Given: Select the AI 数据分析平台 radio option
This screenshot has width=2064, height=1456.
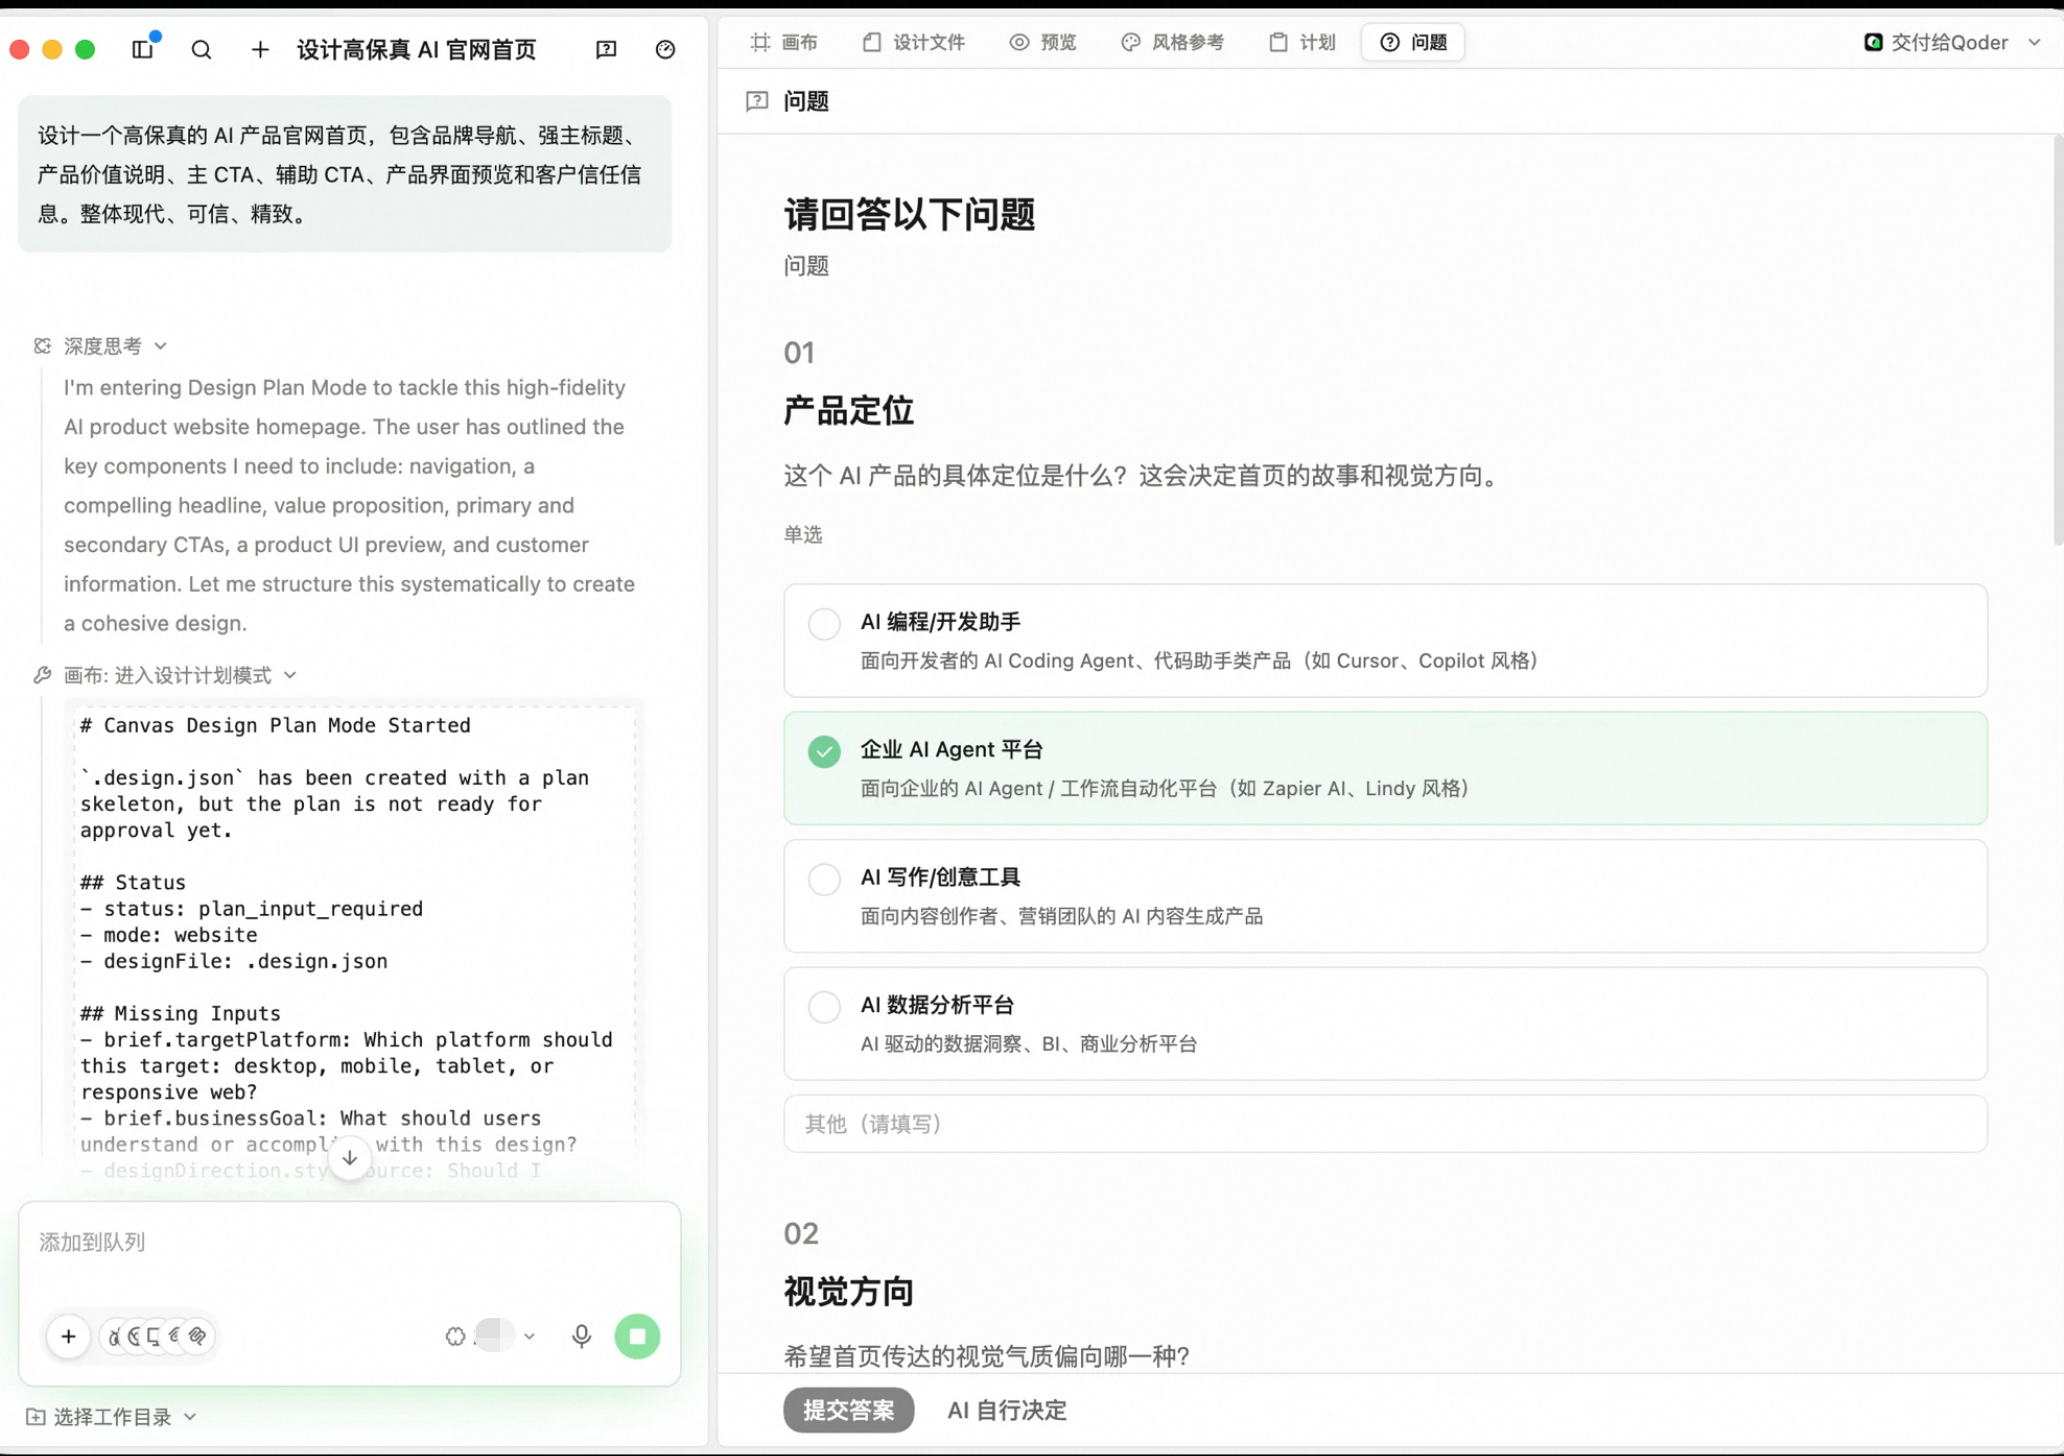Looking at the screenshot, I should pyautogui.click(x=824, y=1007).
